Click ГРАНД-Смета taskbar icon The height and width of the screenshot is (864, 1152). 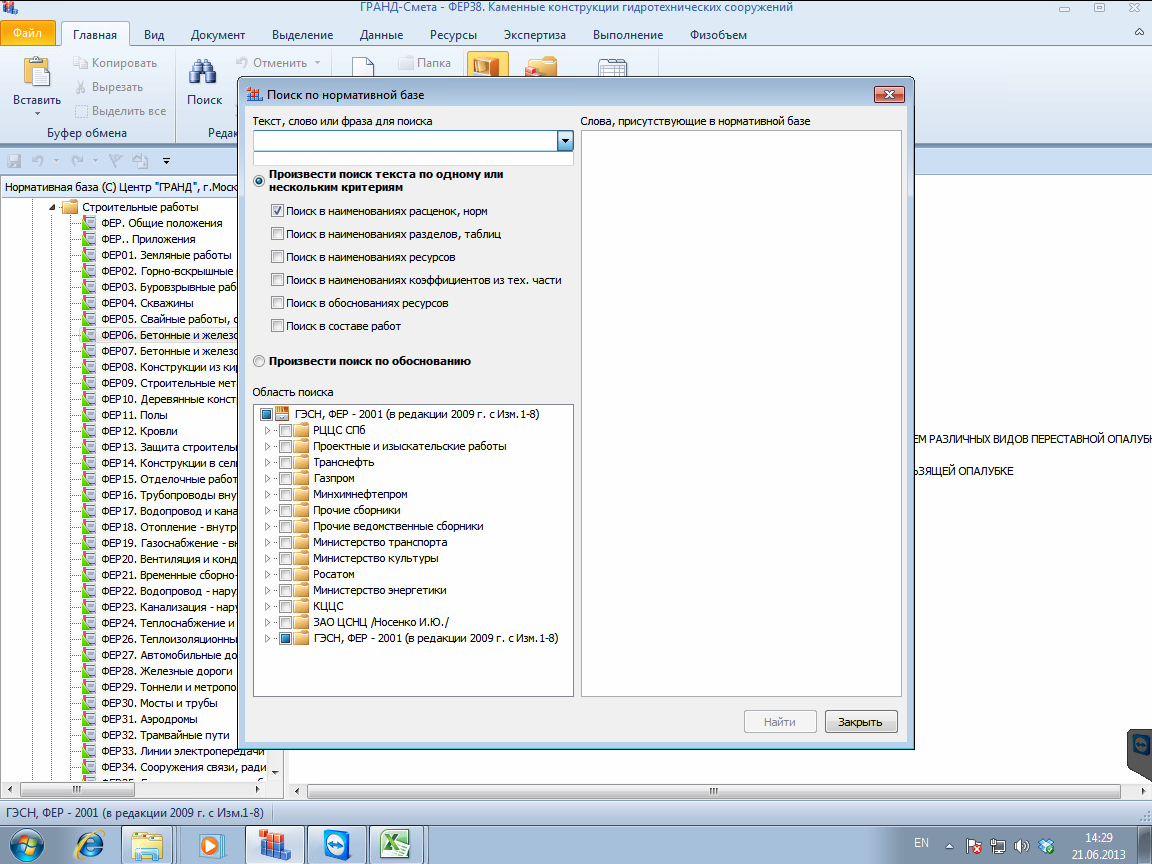(x=273, y=845)
